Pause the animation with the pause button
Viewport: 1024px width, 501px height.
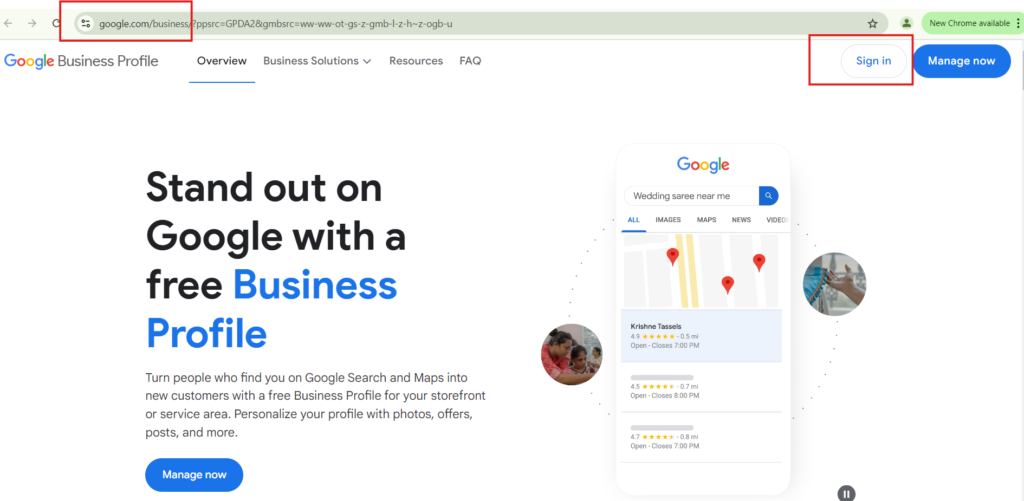click(846, 493)
